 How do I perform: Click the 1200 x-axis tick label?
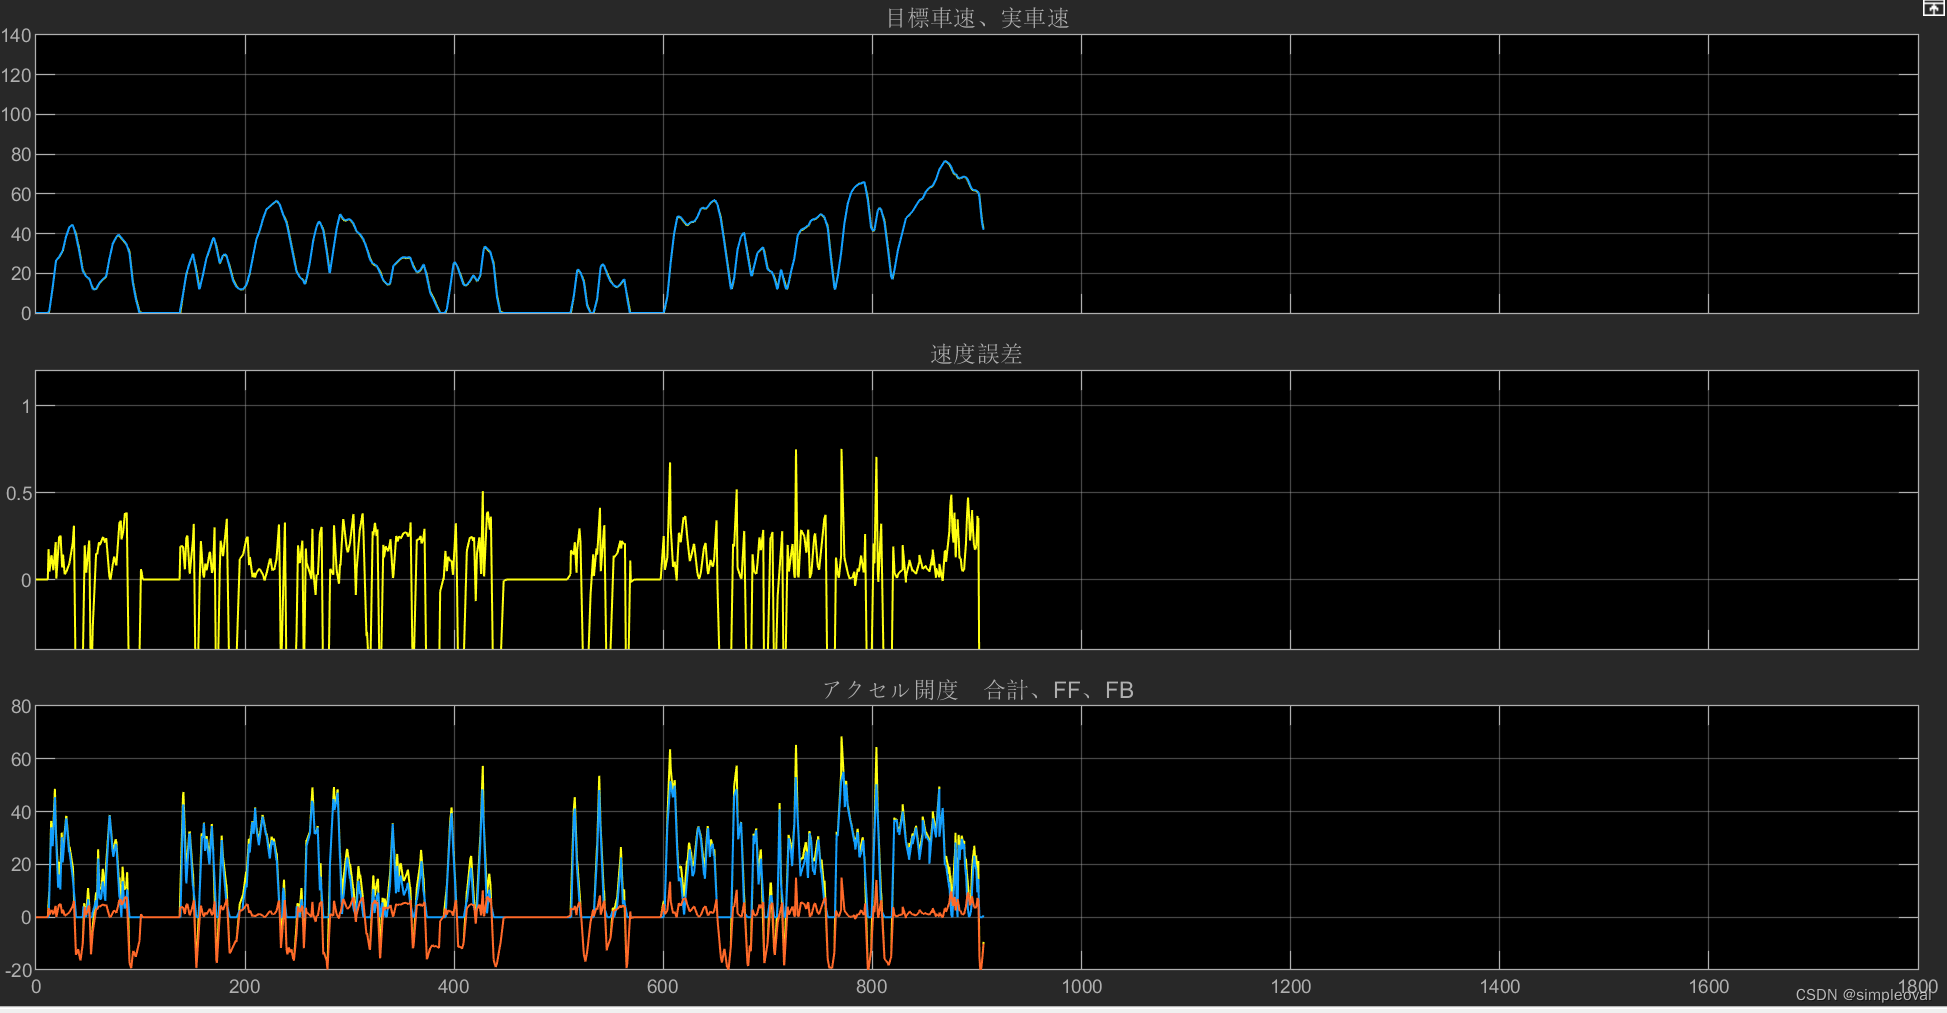[x=1291, y=987]
